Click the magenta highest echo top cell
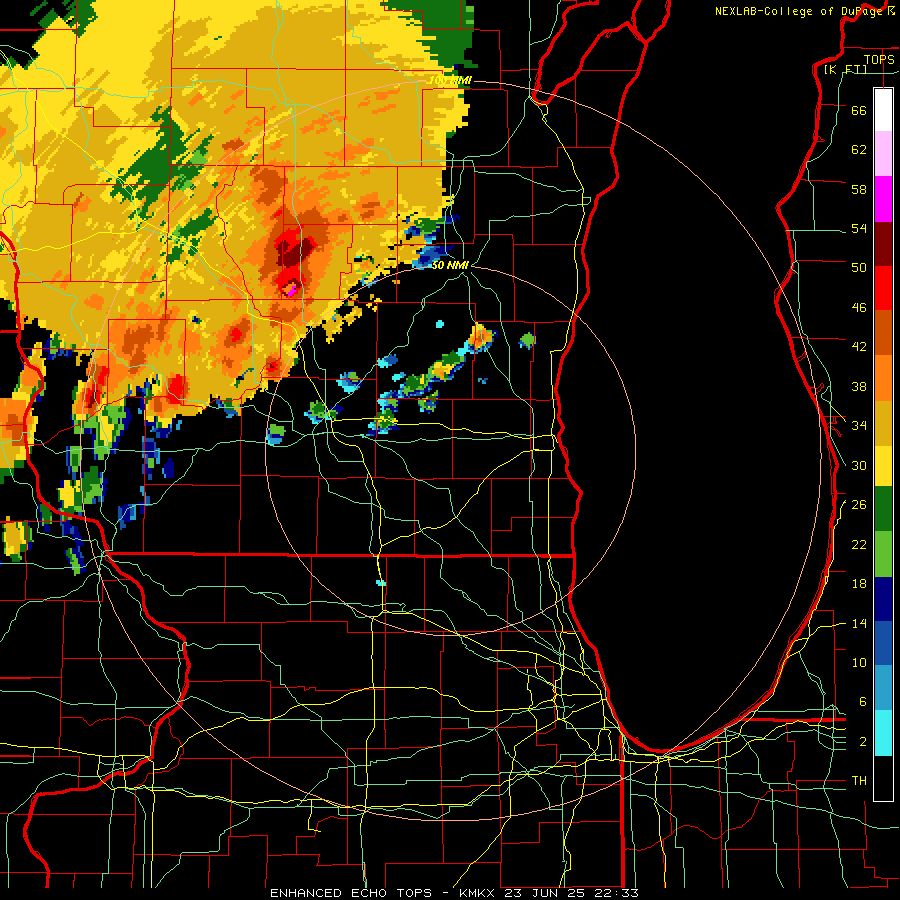 (292, 290)
